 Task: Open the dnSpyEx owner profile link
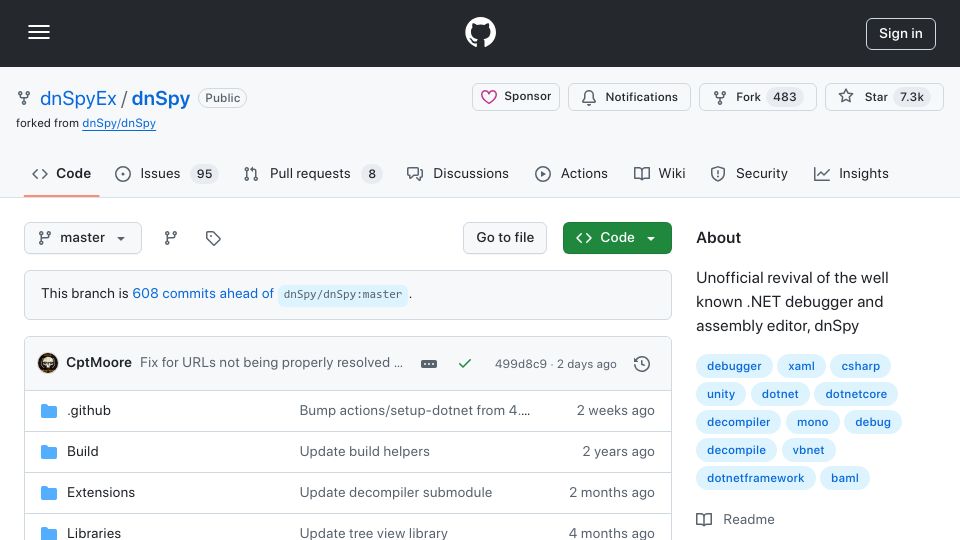click(x=78, y=99)
